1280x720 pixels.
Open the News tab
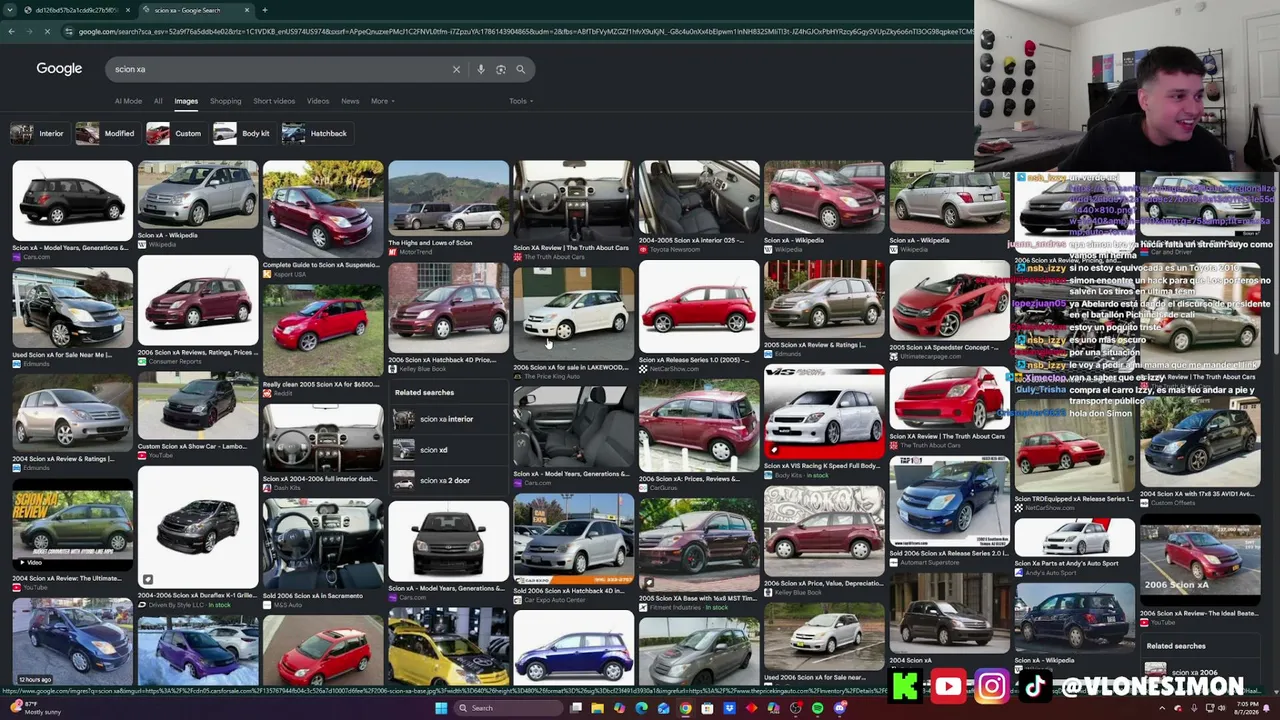(x=350, y=101)
